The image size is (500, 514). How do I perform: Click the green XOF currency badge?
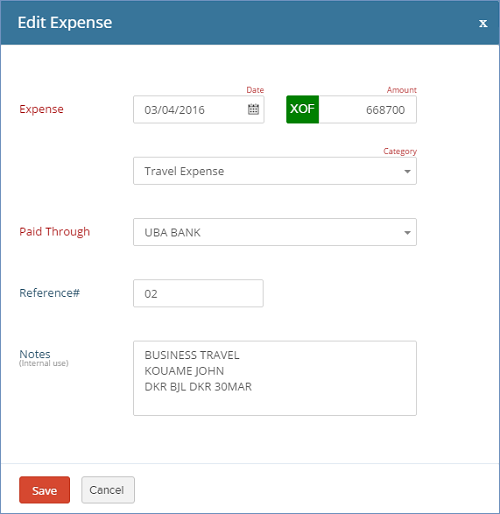302,109
